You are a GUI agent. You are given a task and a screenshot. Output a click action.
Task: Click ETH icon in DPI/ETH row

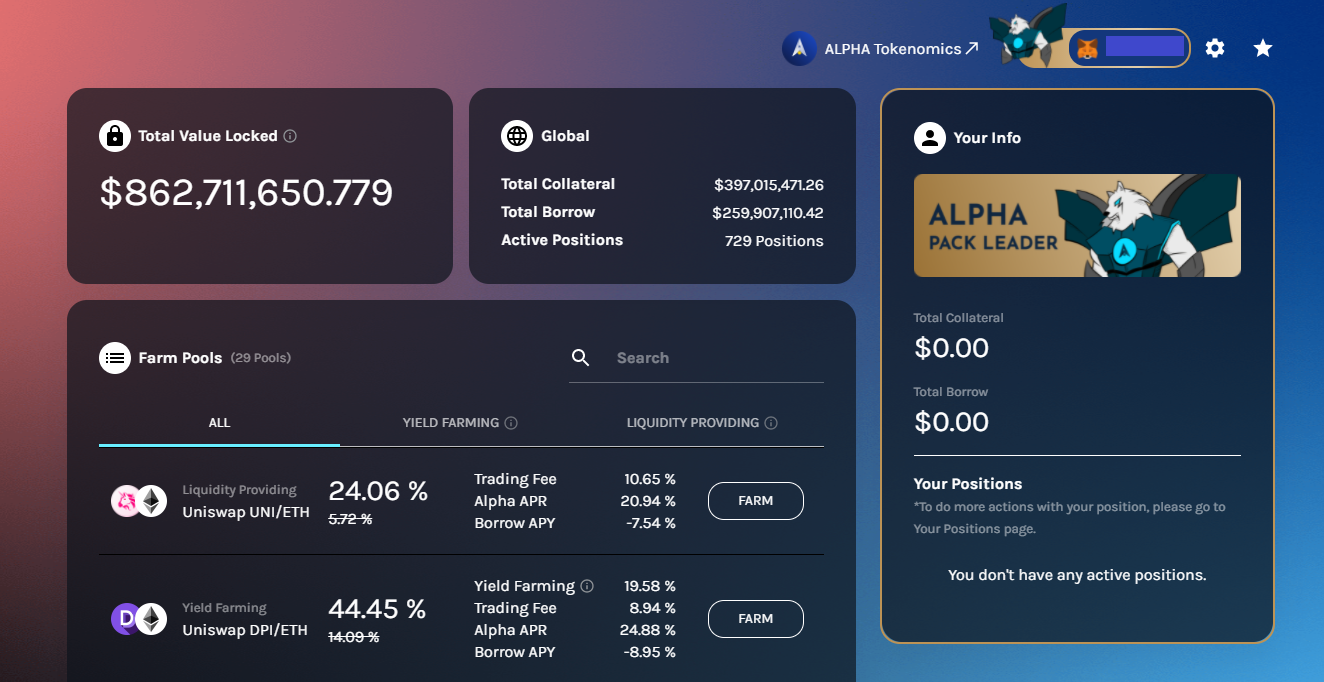pyautogui.click(x=152, y=619)
